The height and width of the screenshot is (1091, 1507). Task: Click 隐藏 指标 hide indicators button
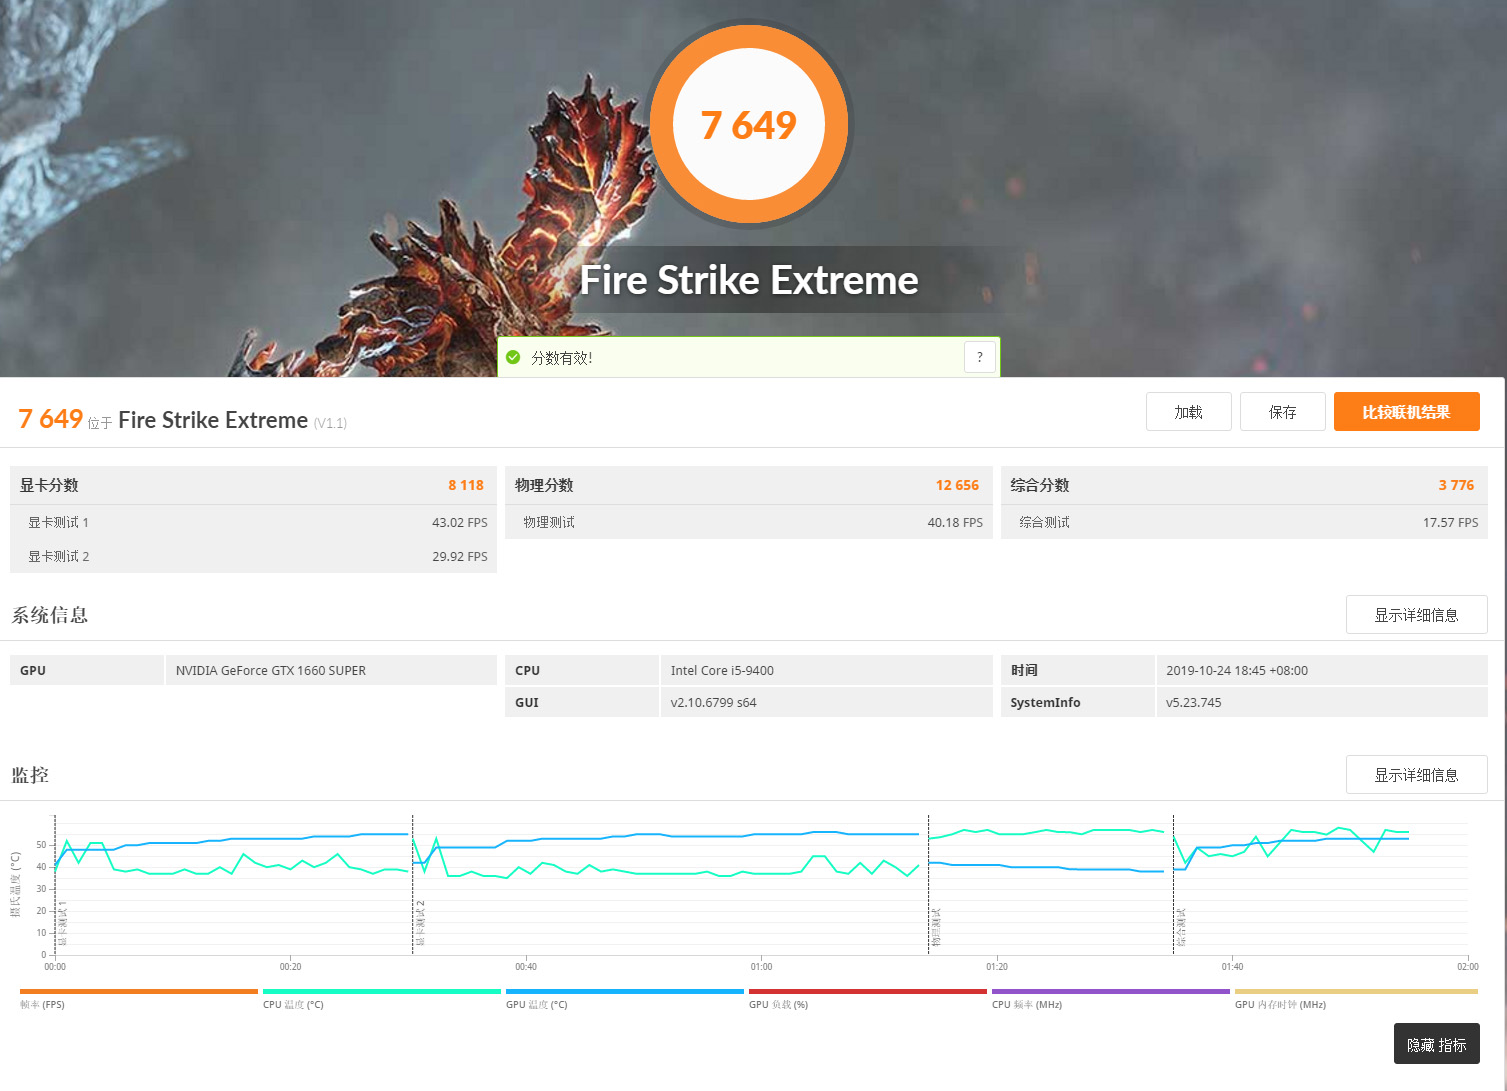(1436, 1044)
